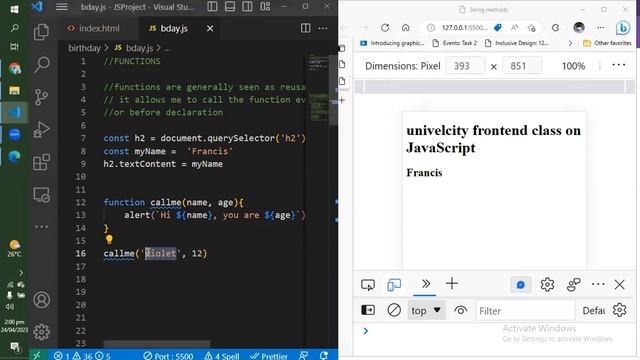Open the Explorer view in VS Code
The image size is (640, 360).
(41, 32)
